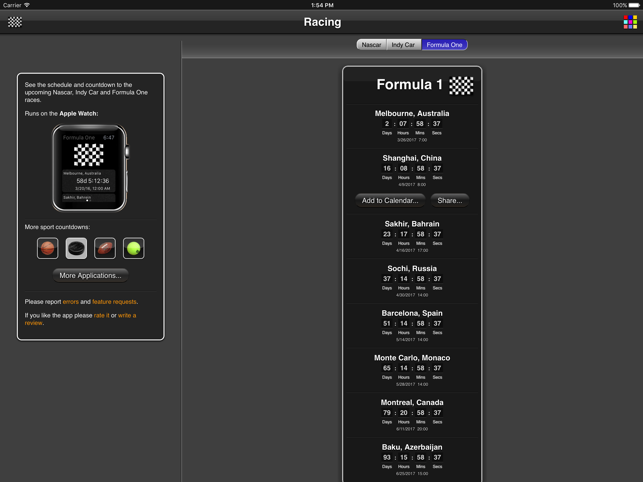Open the tennis ball countdown app icon
The width and height of the screenshot is (643, 482).
[x=134, y=248]
